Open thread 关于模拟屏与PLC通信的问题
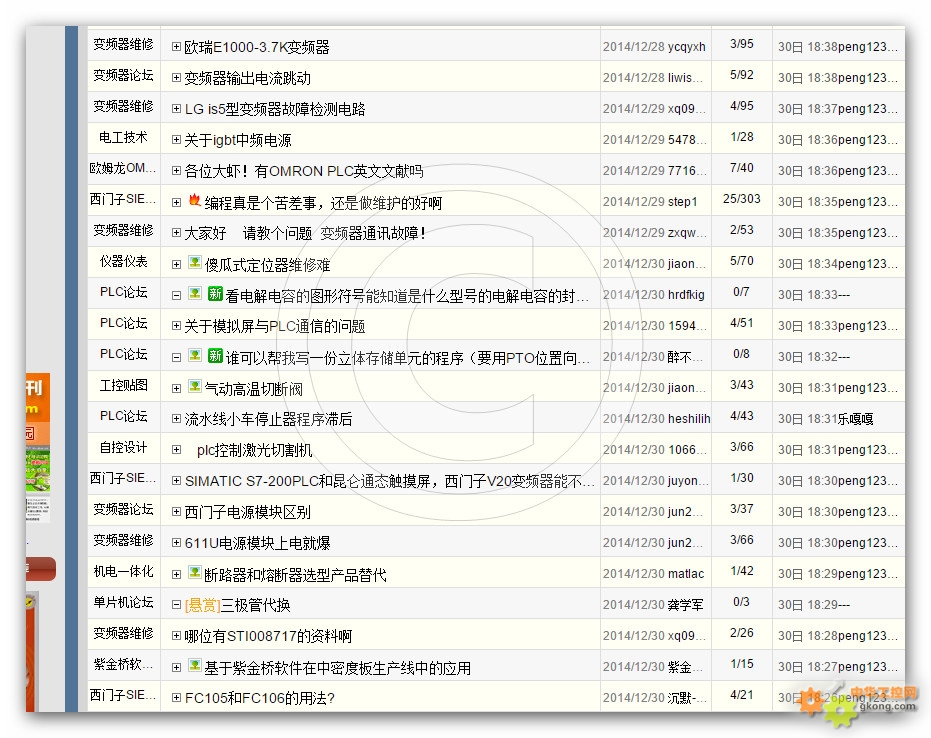Screen dimensions: 931x738 [275, 326]
